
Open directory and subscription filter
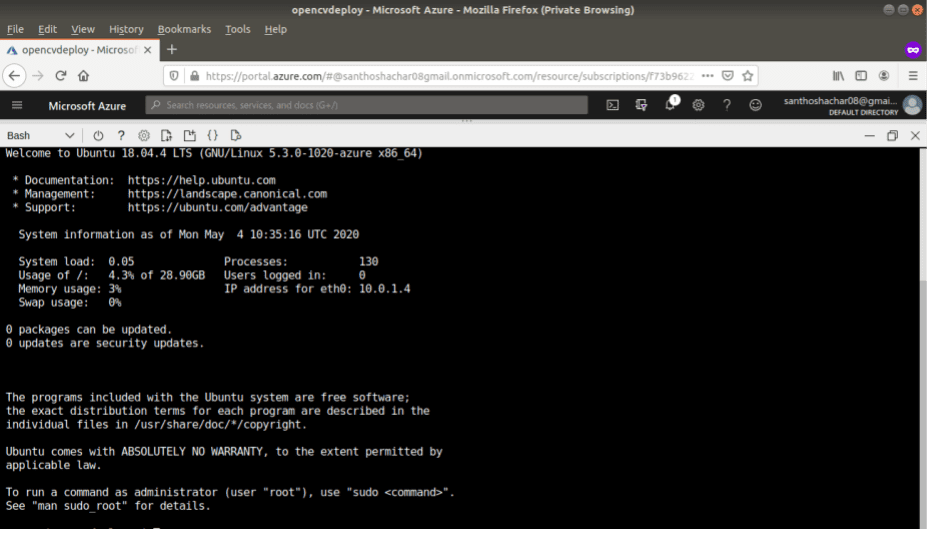(641, 105)
